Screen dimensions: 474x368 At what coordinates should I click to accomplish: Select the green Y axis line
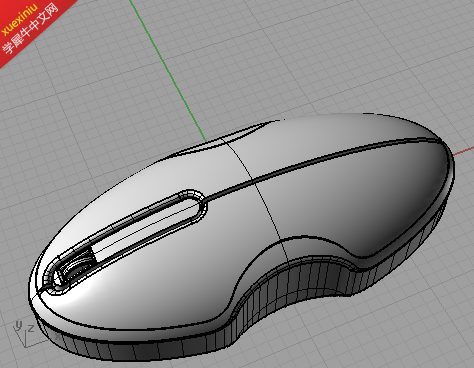[167, 69]
